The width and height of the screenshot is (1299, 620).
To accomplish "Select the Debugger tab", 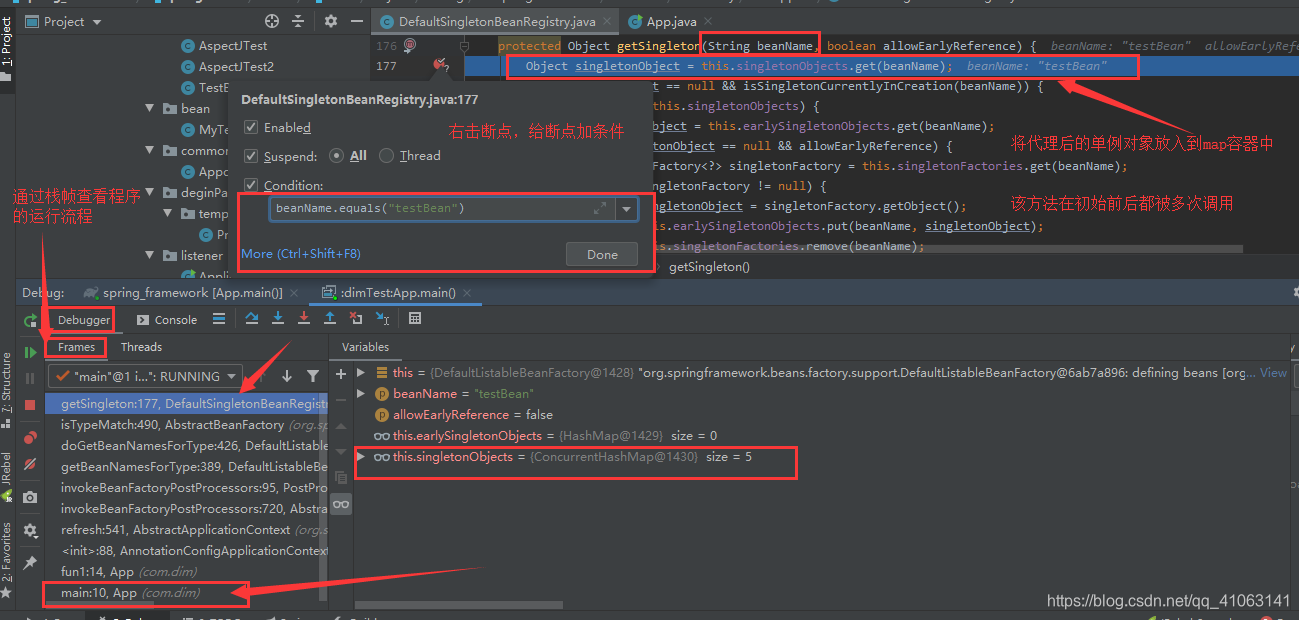I will (x=84, y=319).
